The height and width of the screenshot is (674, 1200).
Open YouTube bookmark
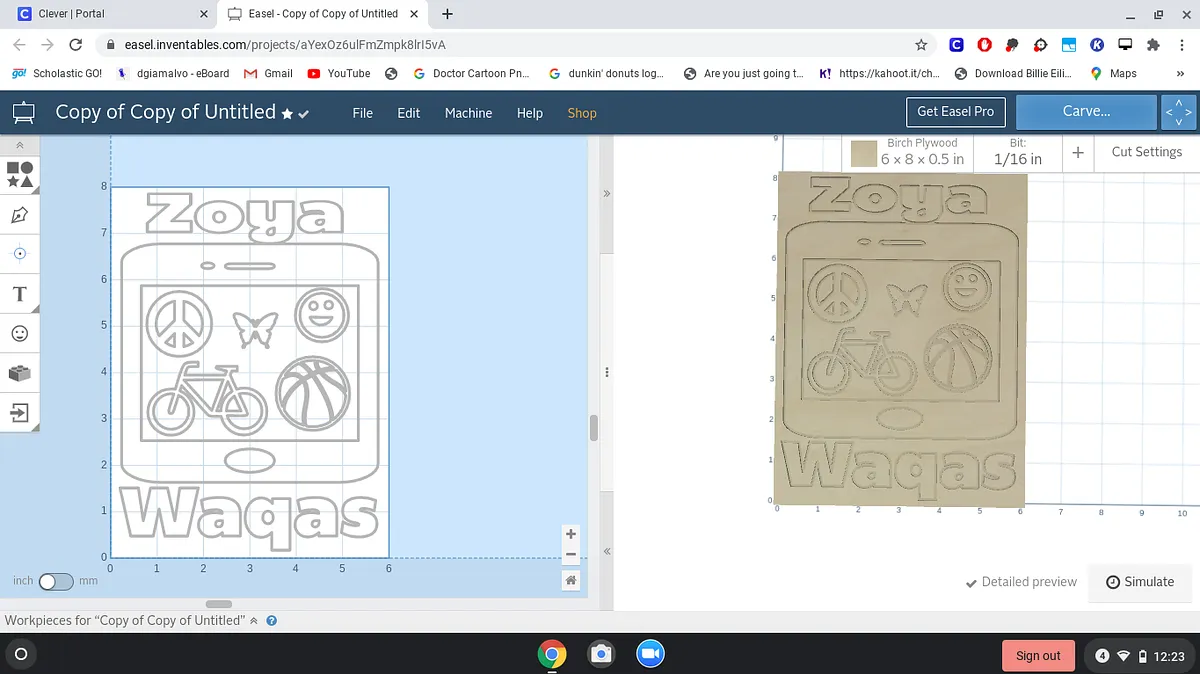point(339,73)
